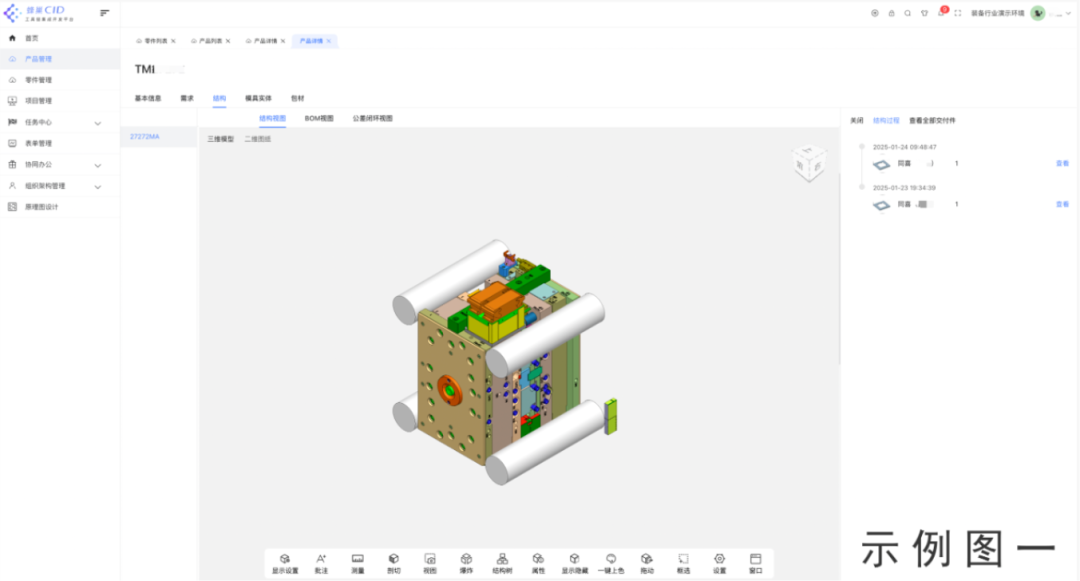The image size is (1080, 581).
Task: Expand 组织架构管理 submenu chevron
Action: pos(98,187)
